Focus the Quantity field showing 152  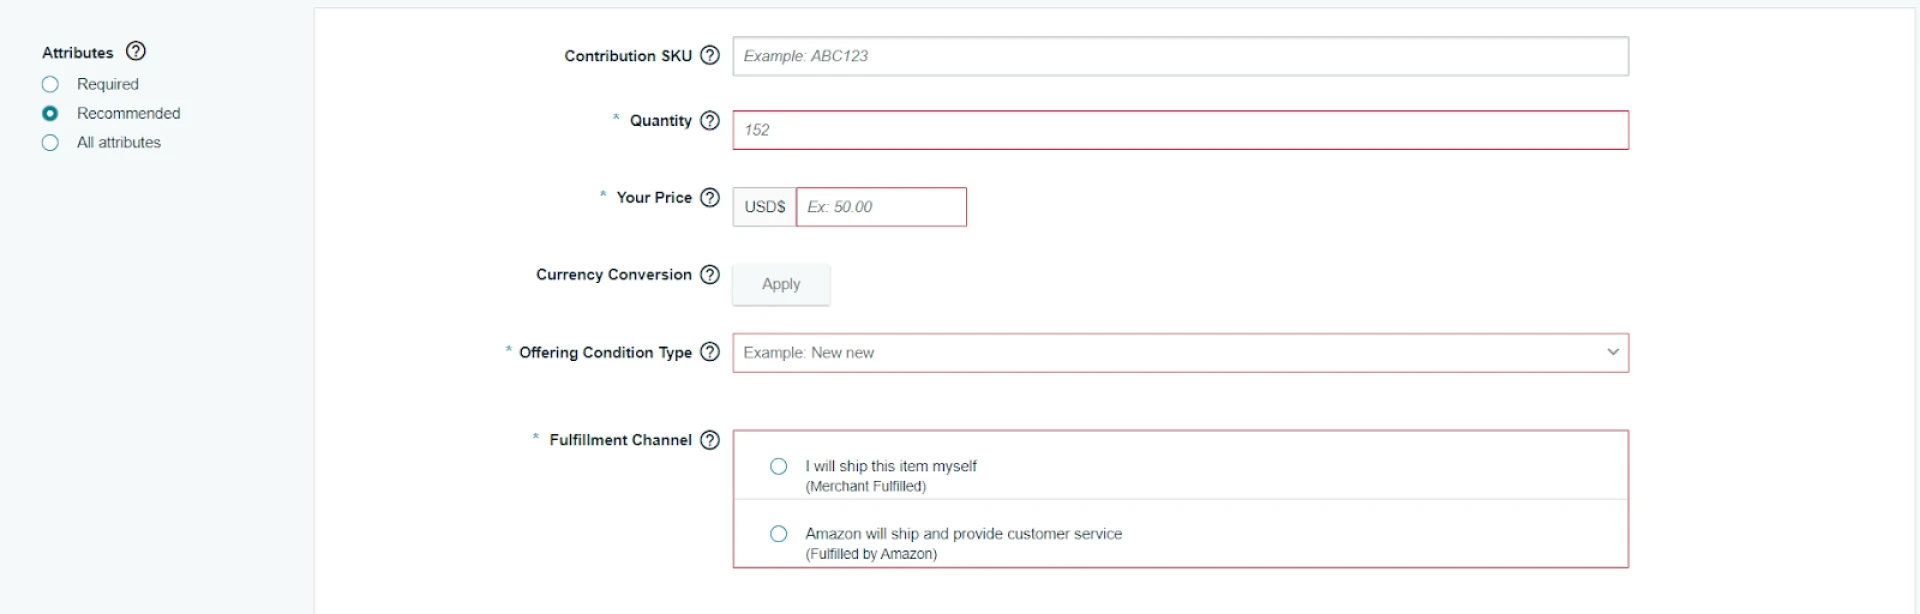coord(1180,129)
